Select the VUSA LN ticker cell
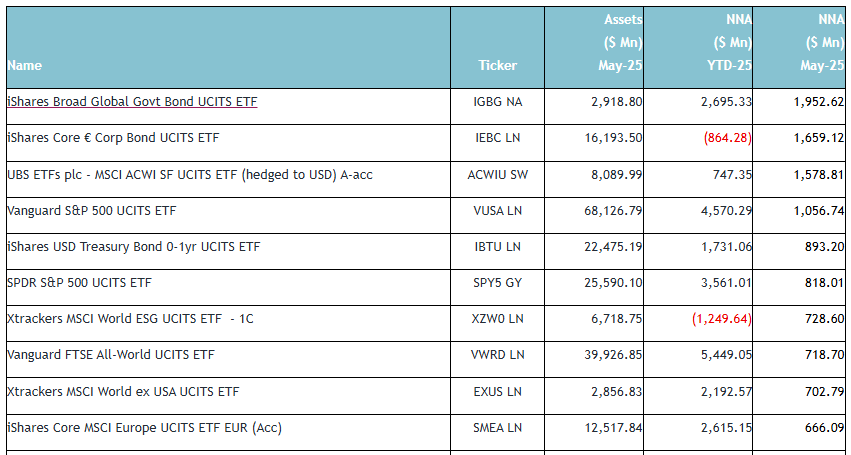851x455 pixels. (497, 211)
